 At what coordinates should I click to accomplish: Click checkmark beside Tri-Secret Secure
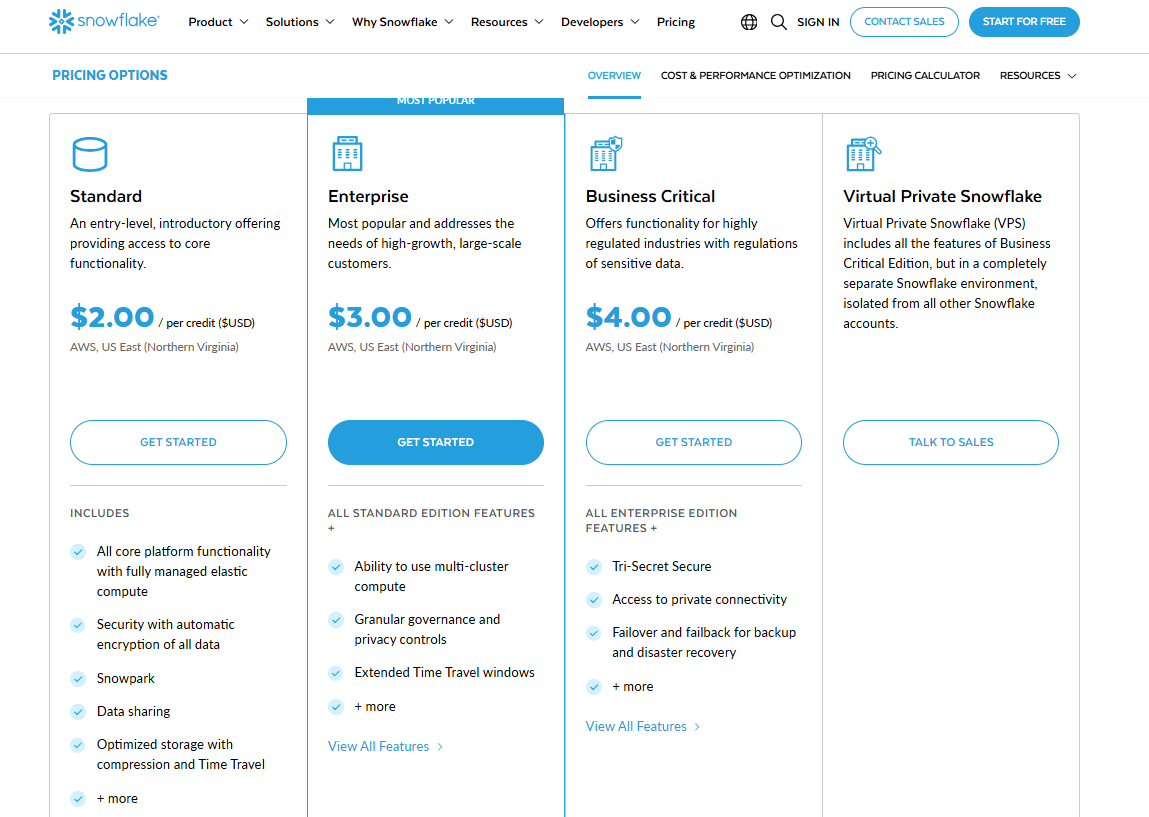click(x=594, y=566)
